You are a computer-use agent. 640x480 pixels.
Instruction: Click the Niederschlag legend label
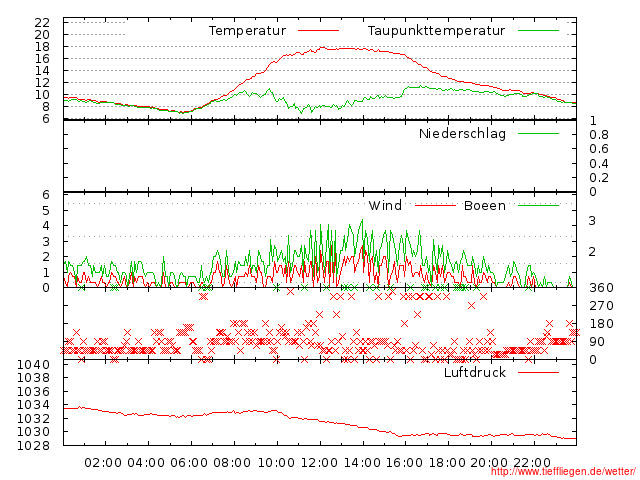[462, 134]
